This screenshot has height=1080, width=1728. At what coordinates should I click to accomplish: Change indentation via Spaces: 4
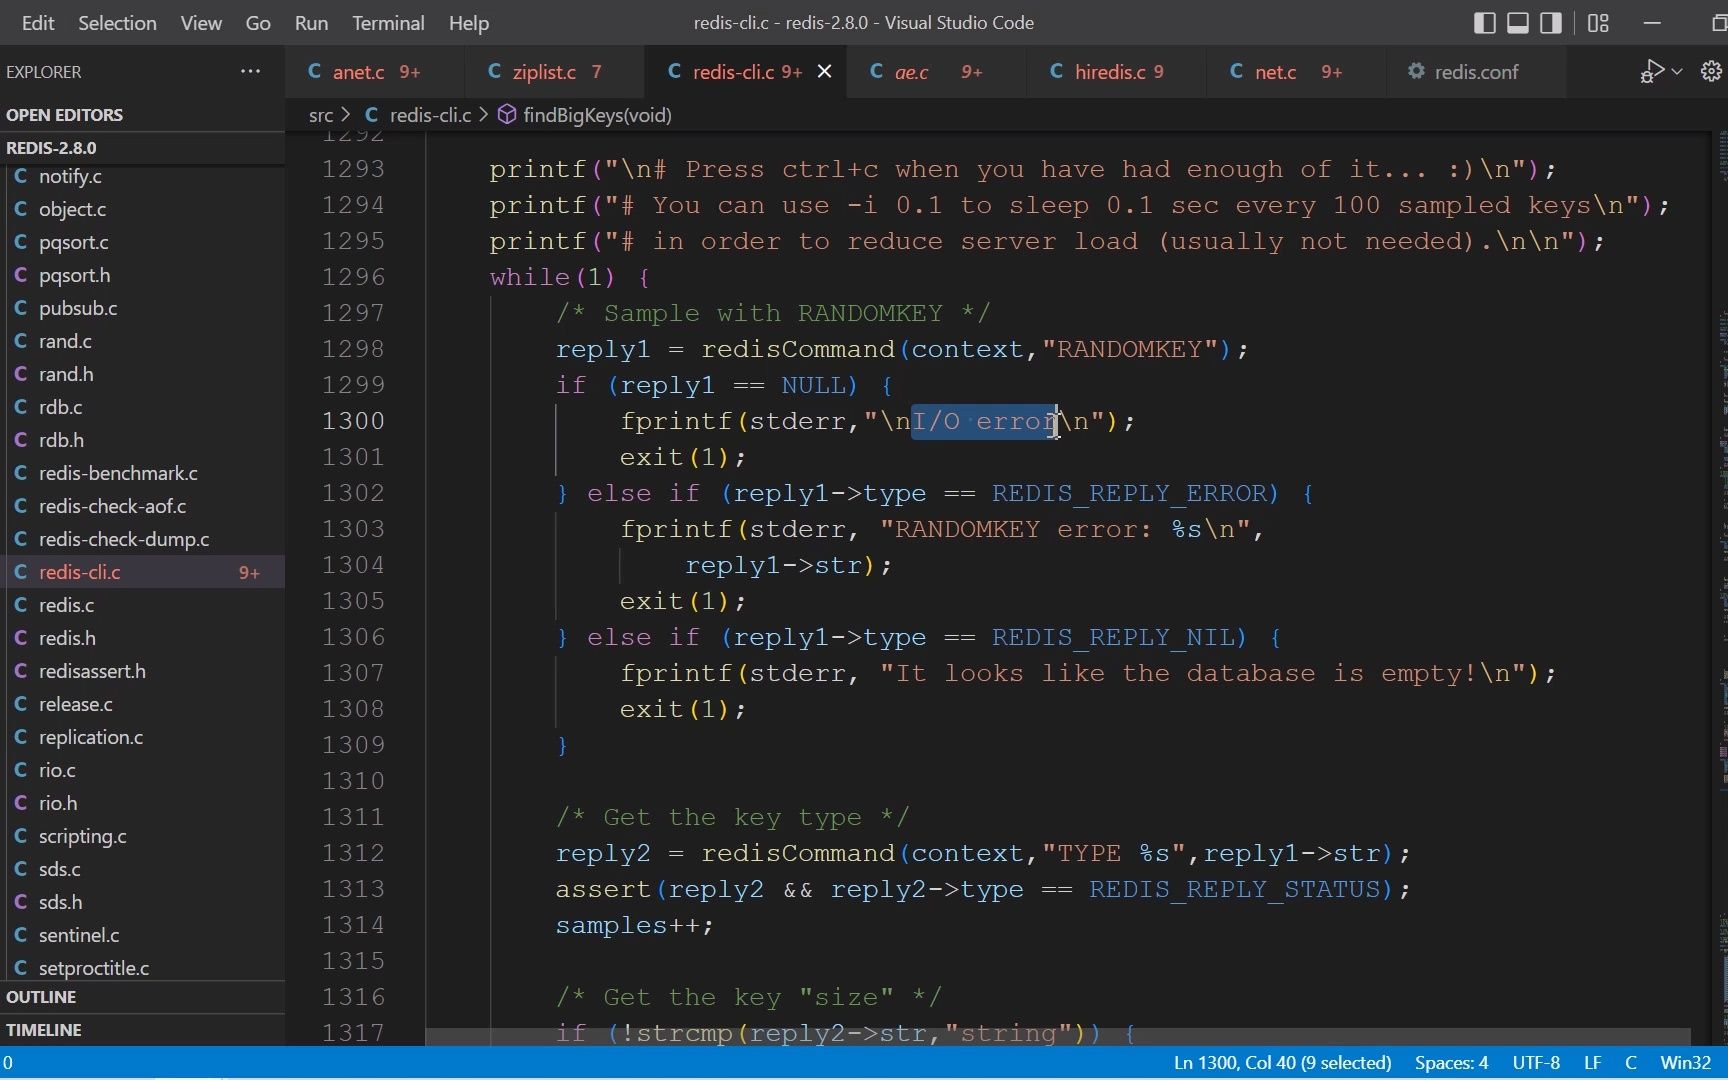point(1451,1063)
